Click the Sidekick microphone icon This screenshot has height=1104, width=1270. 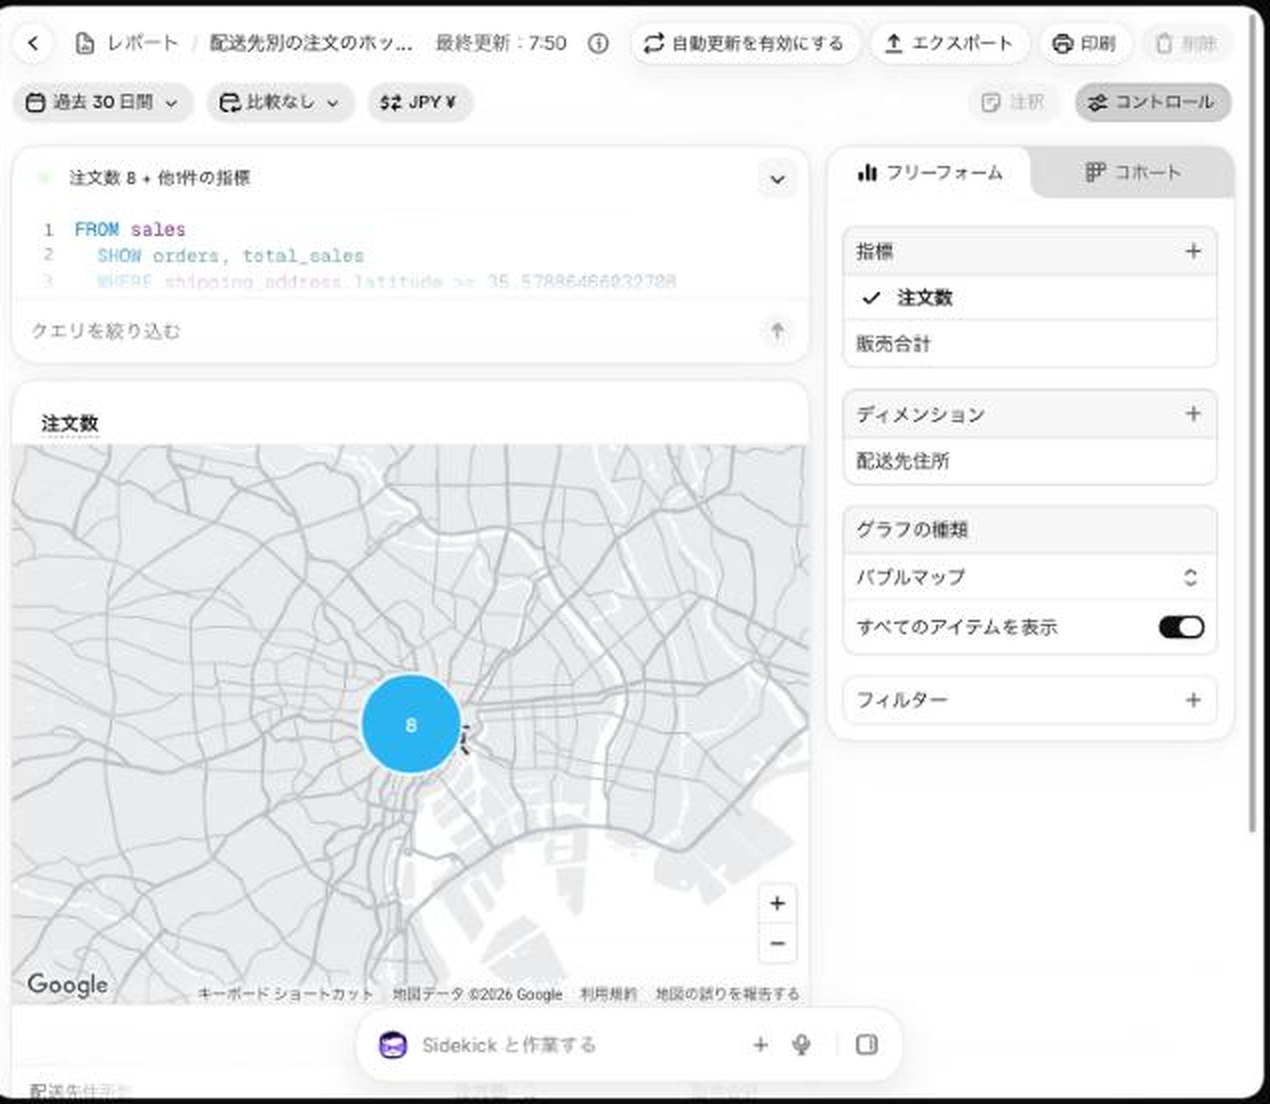pos(801,1045)
